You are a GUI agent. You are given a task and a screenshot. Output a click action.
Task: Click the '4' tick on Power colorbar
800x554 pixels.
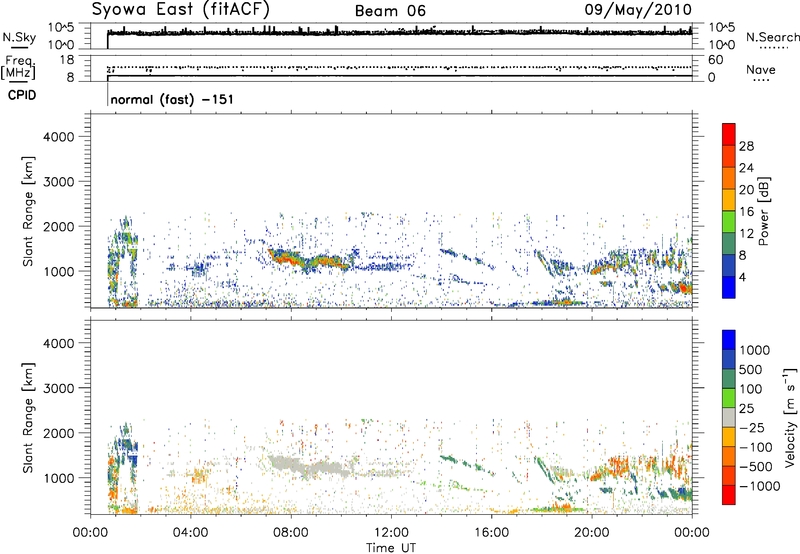[x=743, y=277]
